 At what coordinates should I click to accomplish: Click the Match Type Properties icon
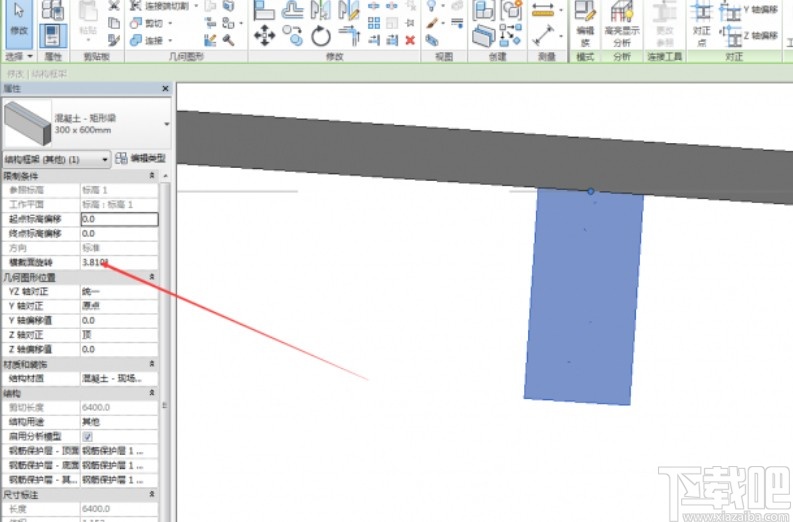tap(114, 40)
